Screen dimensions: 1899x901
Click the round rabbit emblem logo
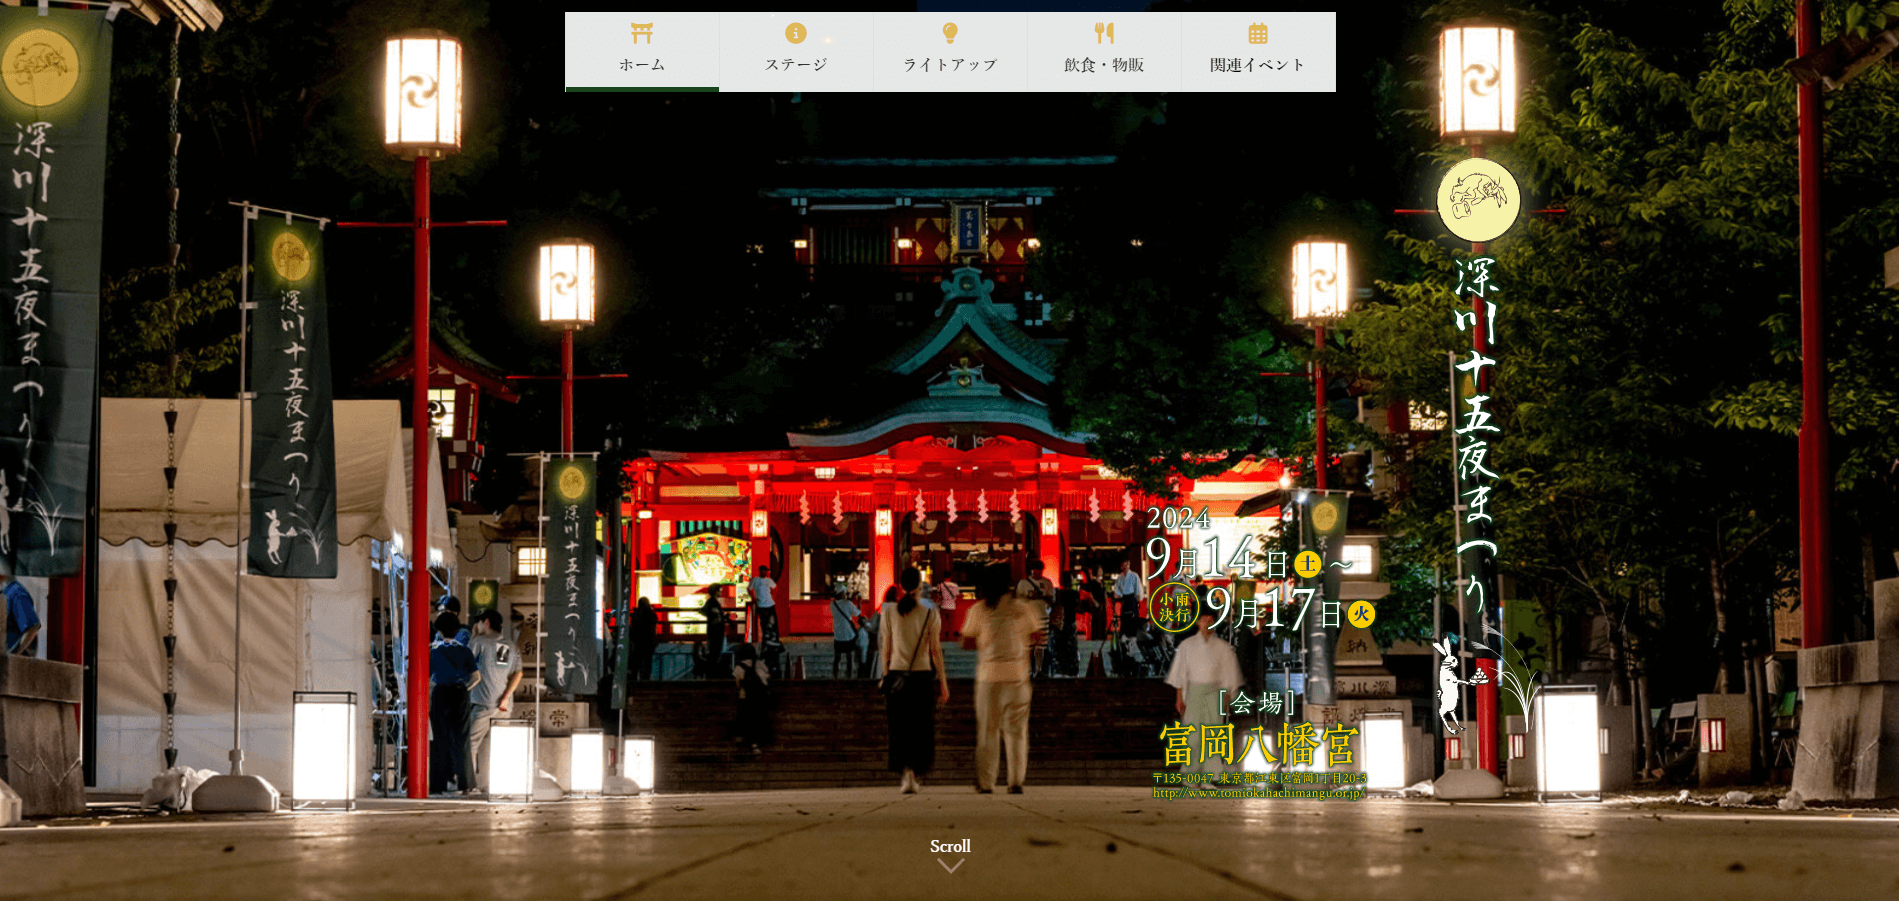click(x=1478, y=200)
